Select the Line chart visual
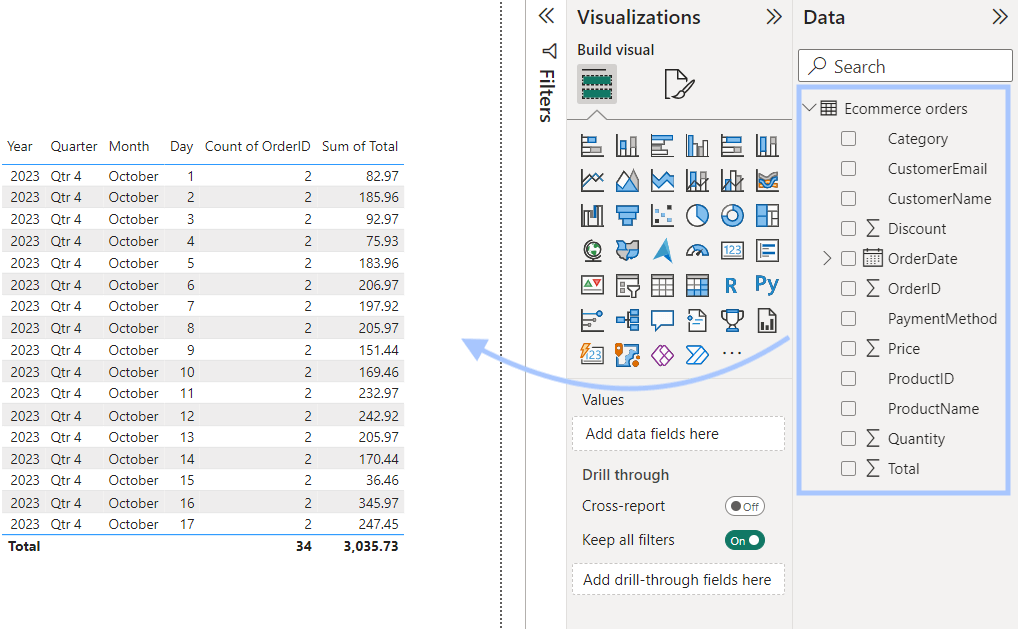Screen dimensions: 1018x629 592,180
